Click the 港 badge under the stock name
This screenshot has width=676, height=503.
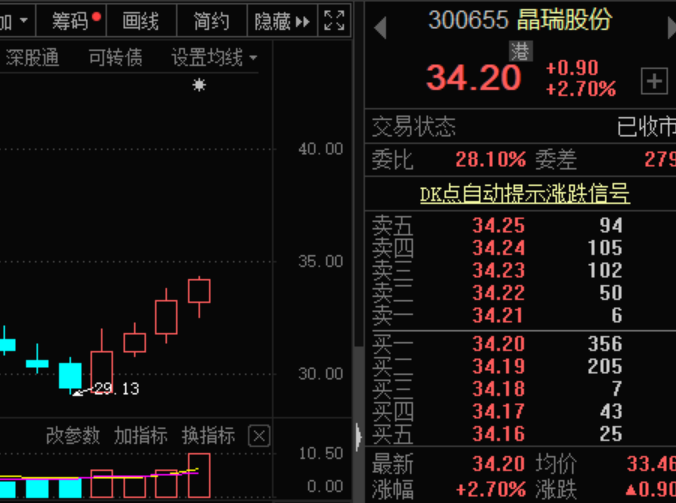click(x=521, y=50)
